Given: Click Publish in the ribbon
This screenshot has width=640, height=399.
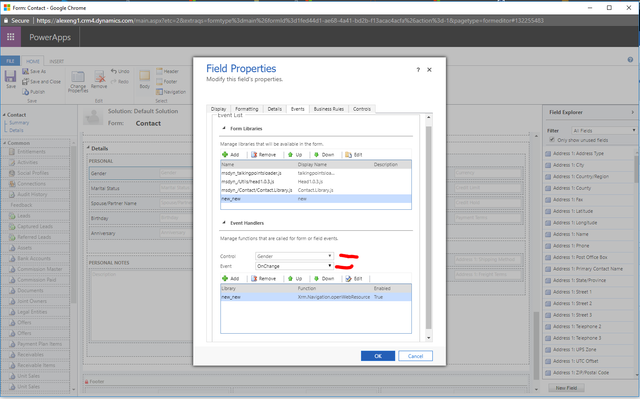Looking at the screenshot, I should pos(33,92).
